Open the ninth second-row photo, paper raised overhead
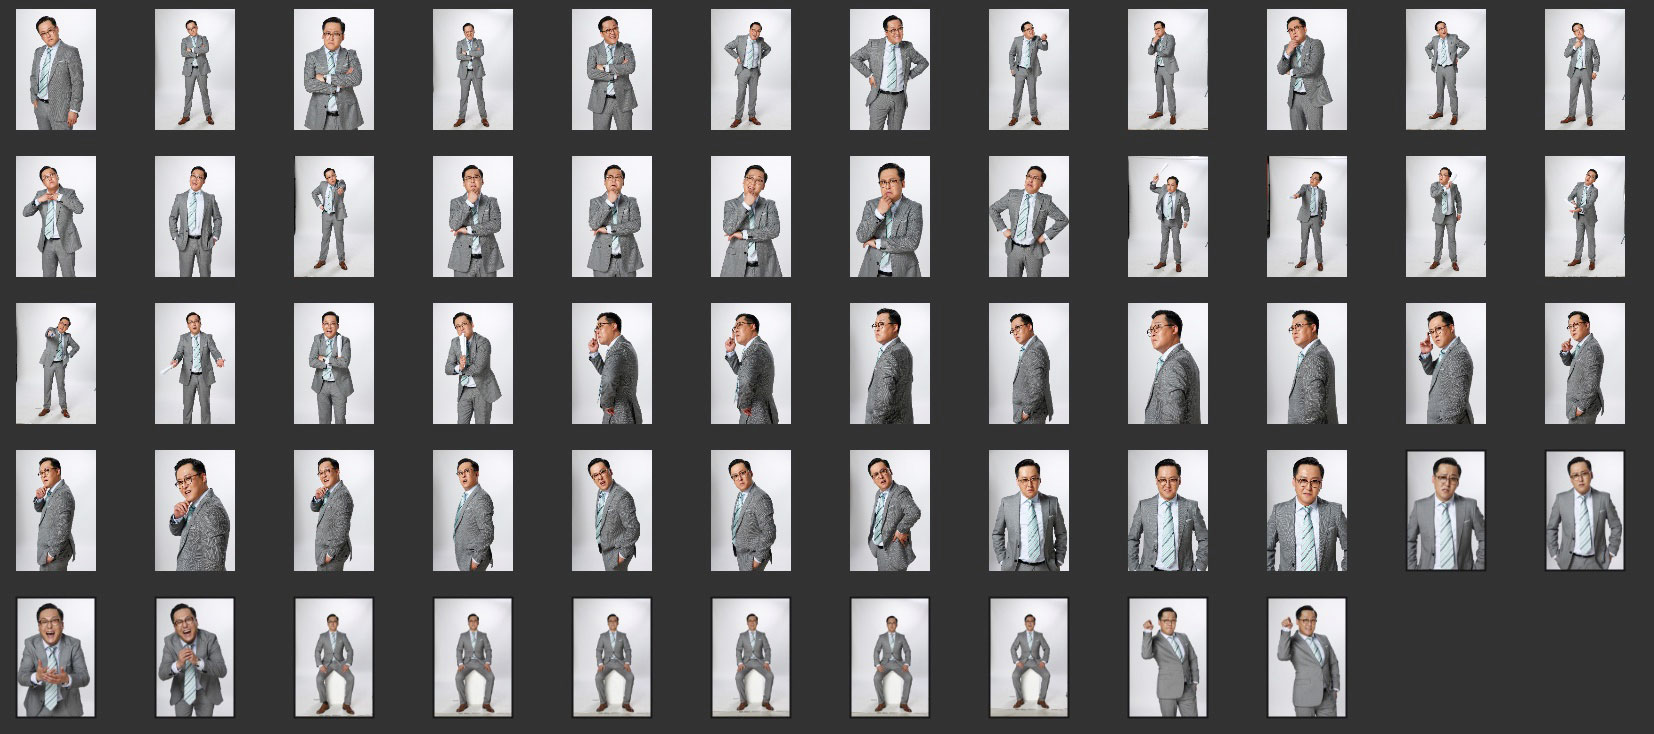The width and height of the screenshot is (1654, 734). click(1168, 216)
